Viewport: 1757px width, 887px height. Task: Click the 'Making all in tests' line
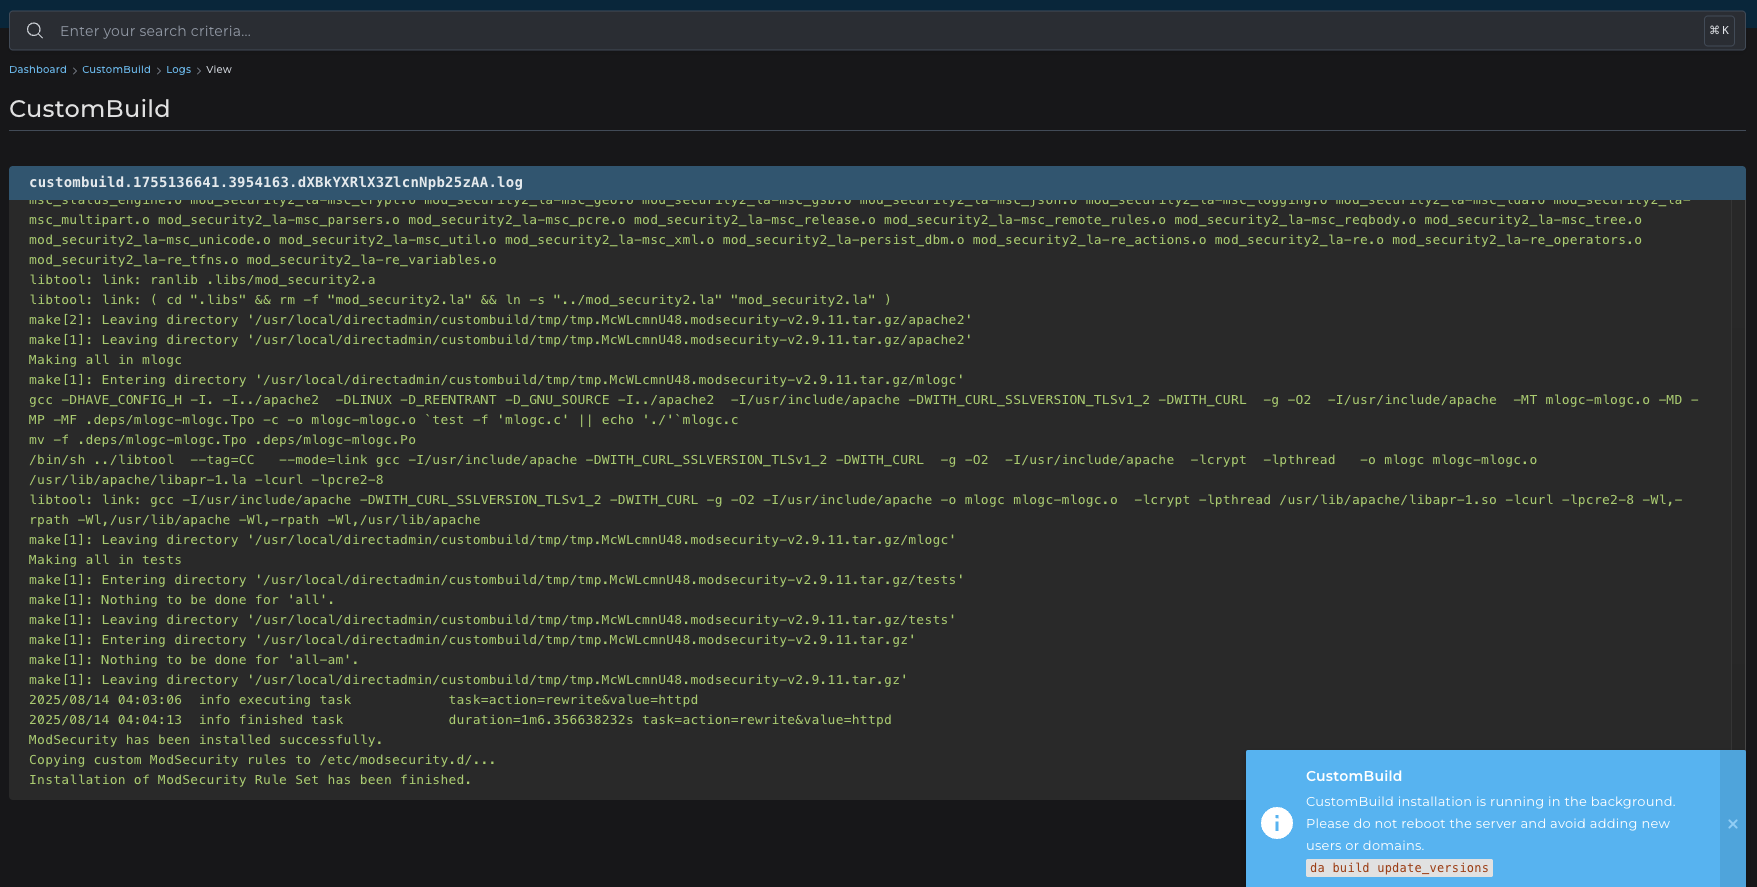105,560
